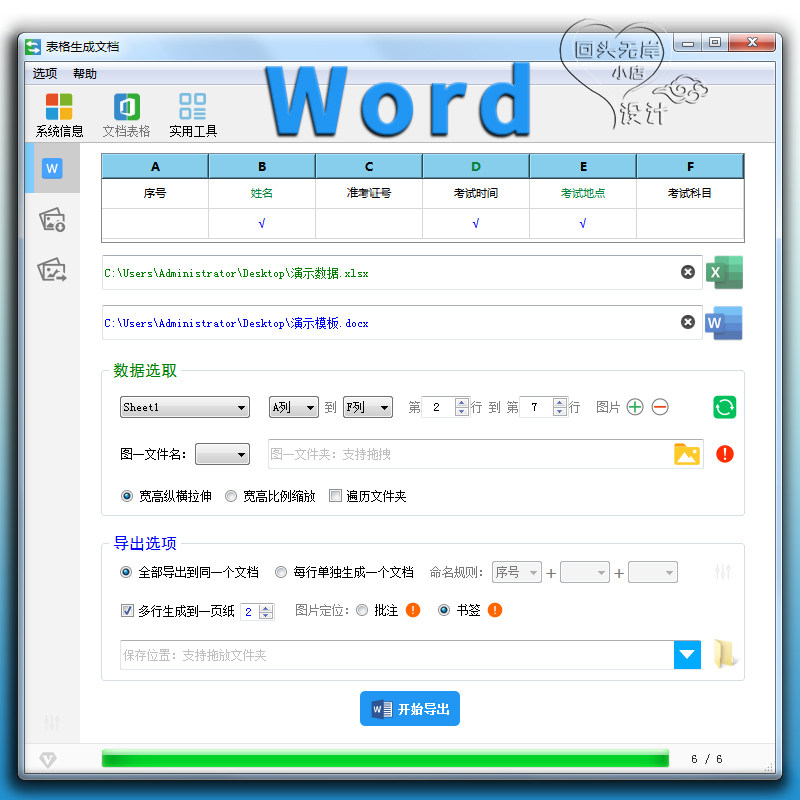Open the second naming rule dropdown
Screen dimensions: 800x800
tap(585, 572)
